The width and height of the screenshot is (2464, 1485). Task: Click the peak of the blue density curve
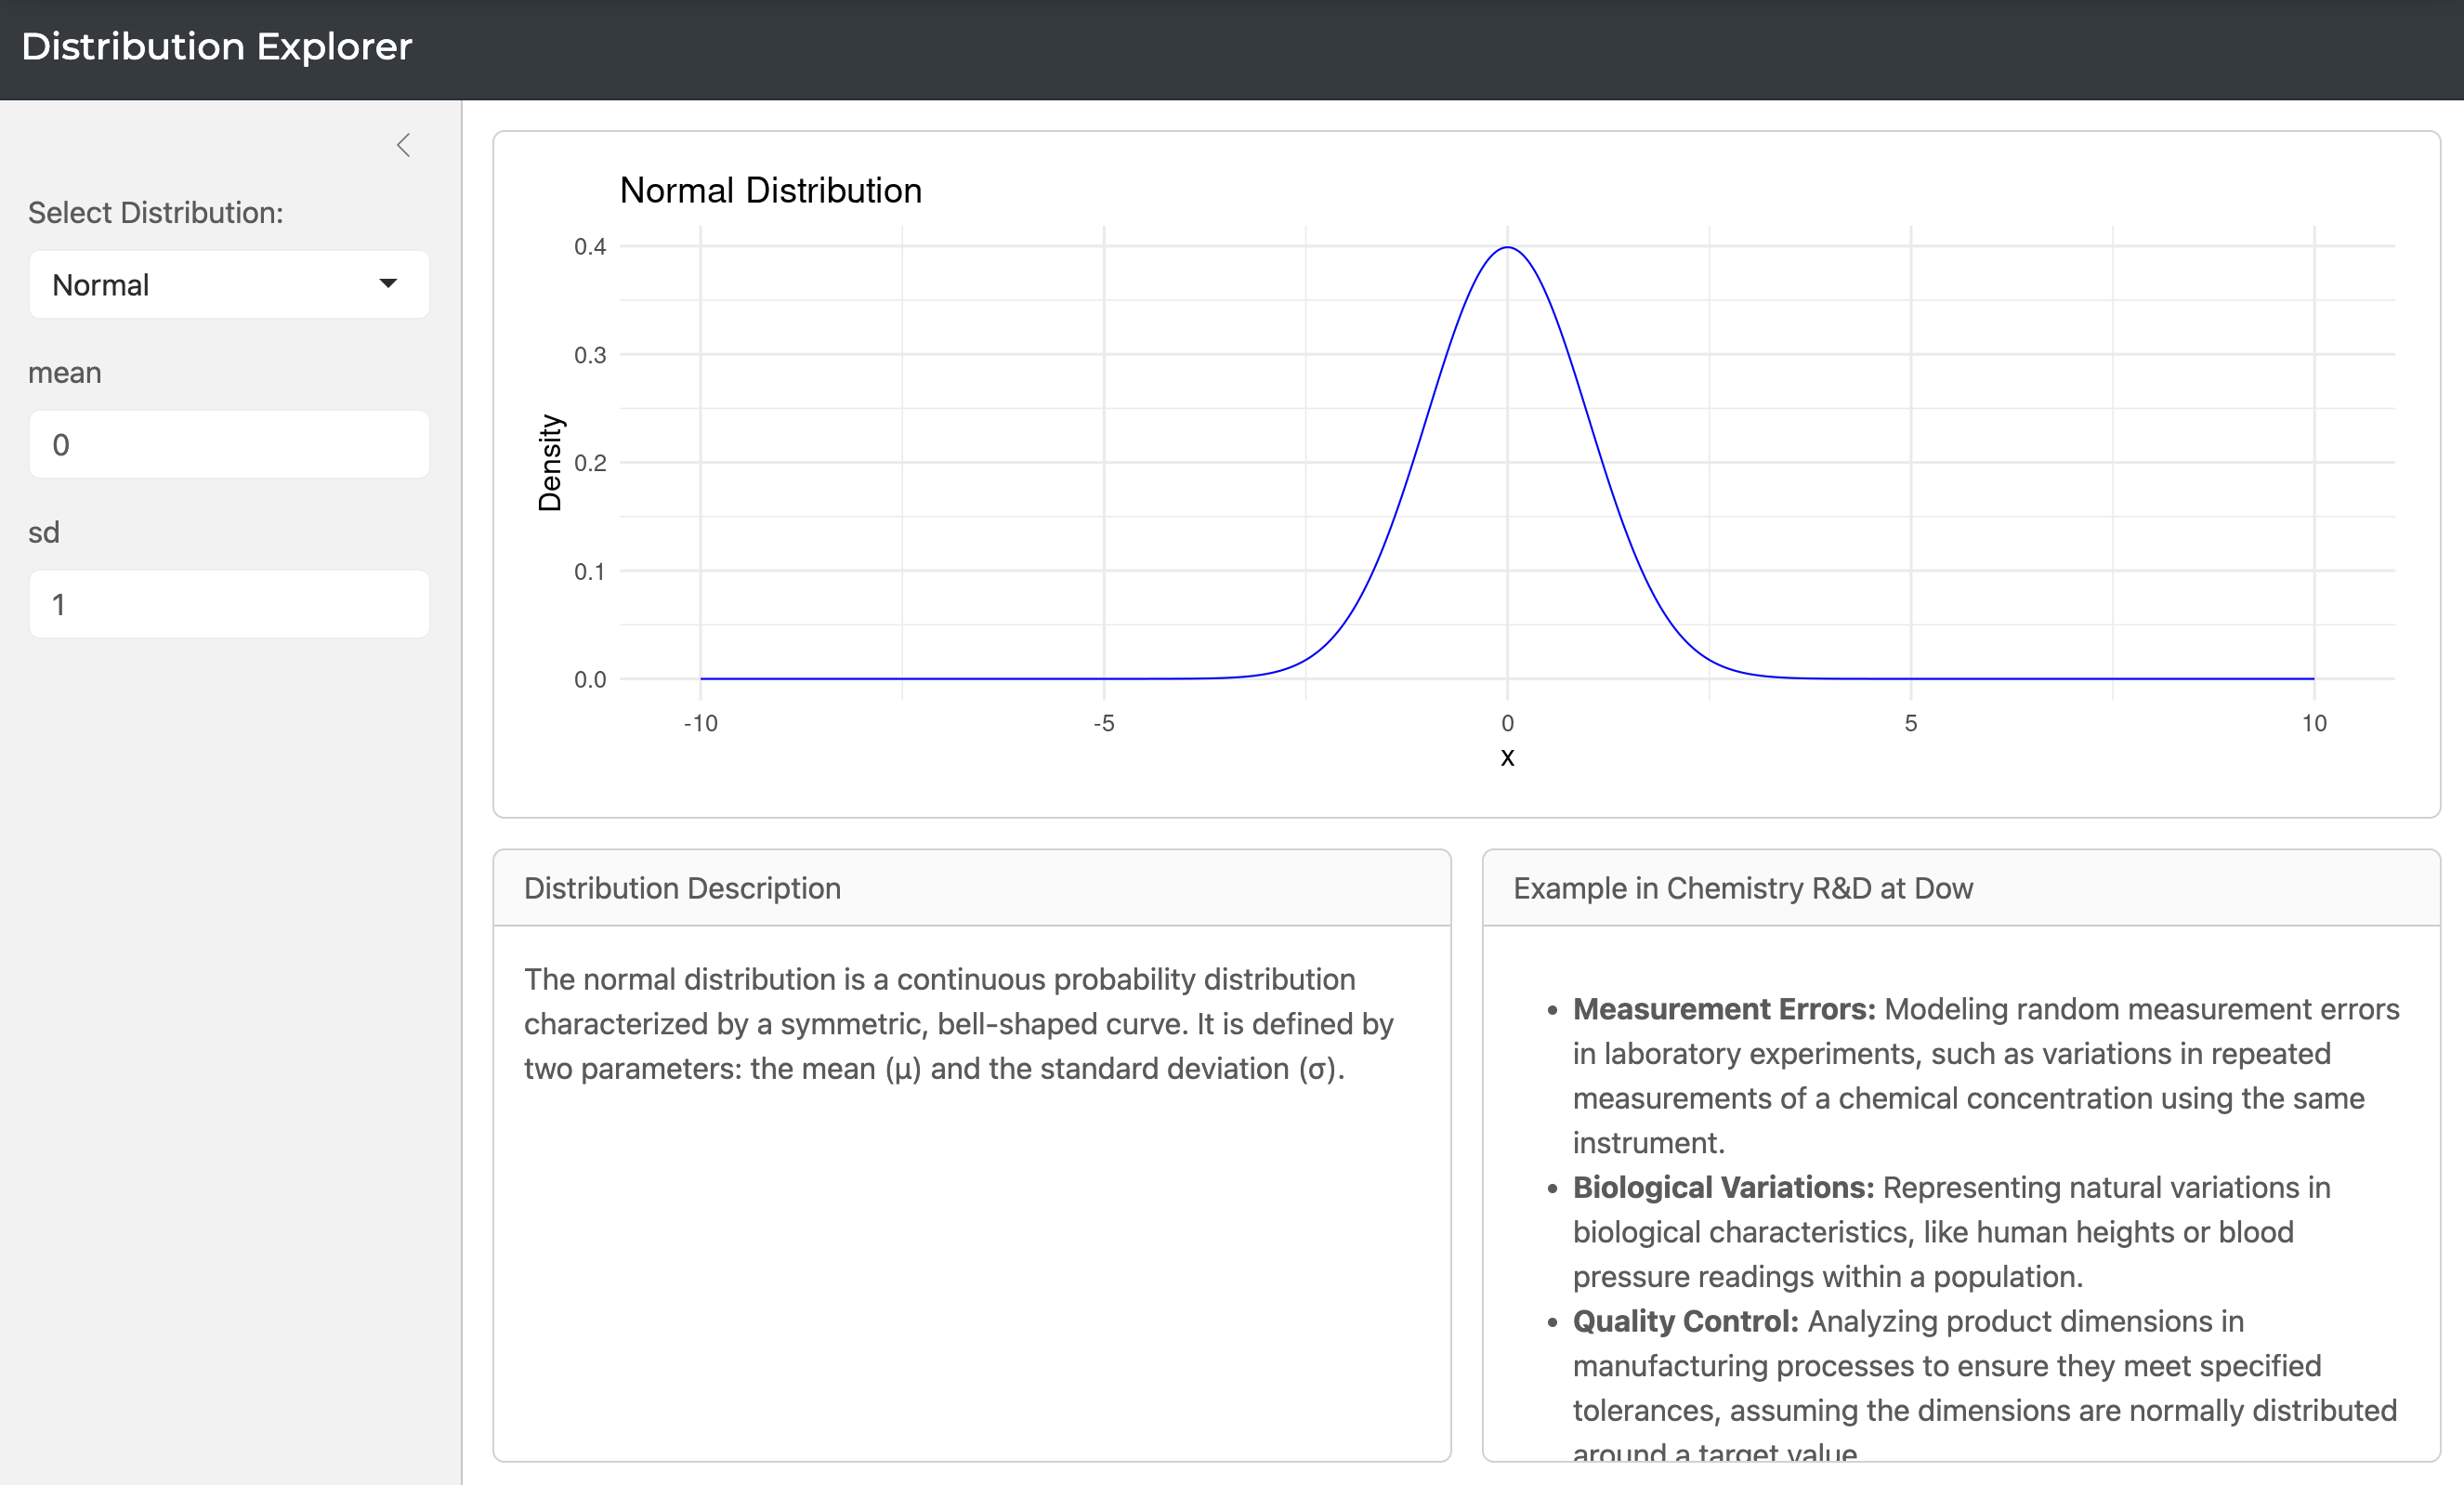[1507, 248]
